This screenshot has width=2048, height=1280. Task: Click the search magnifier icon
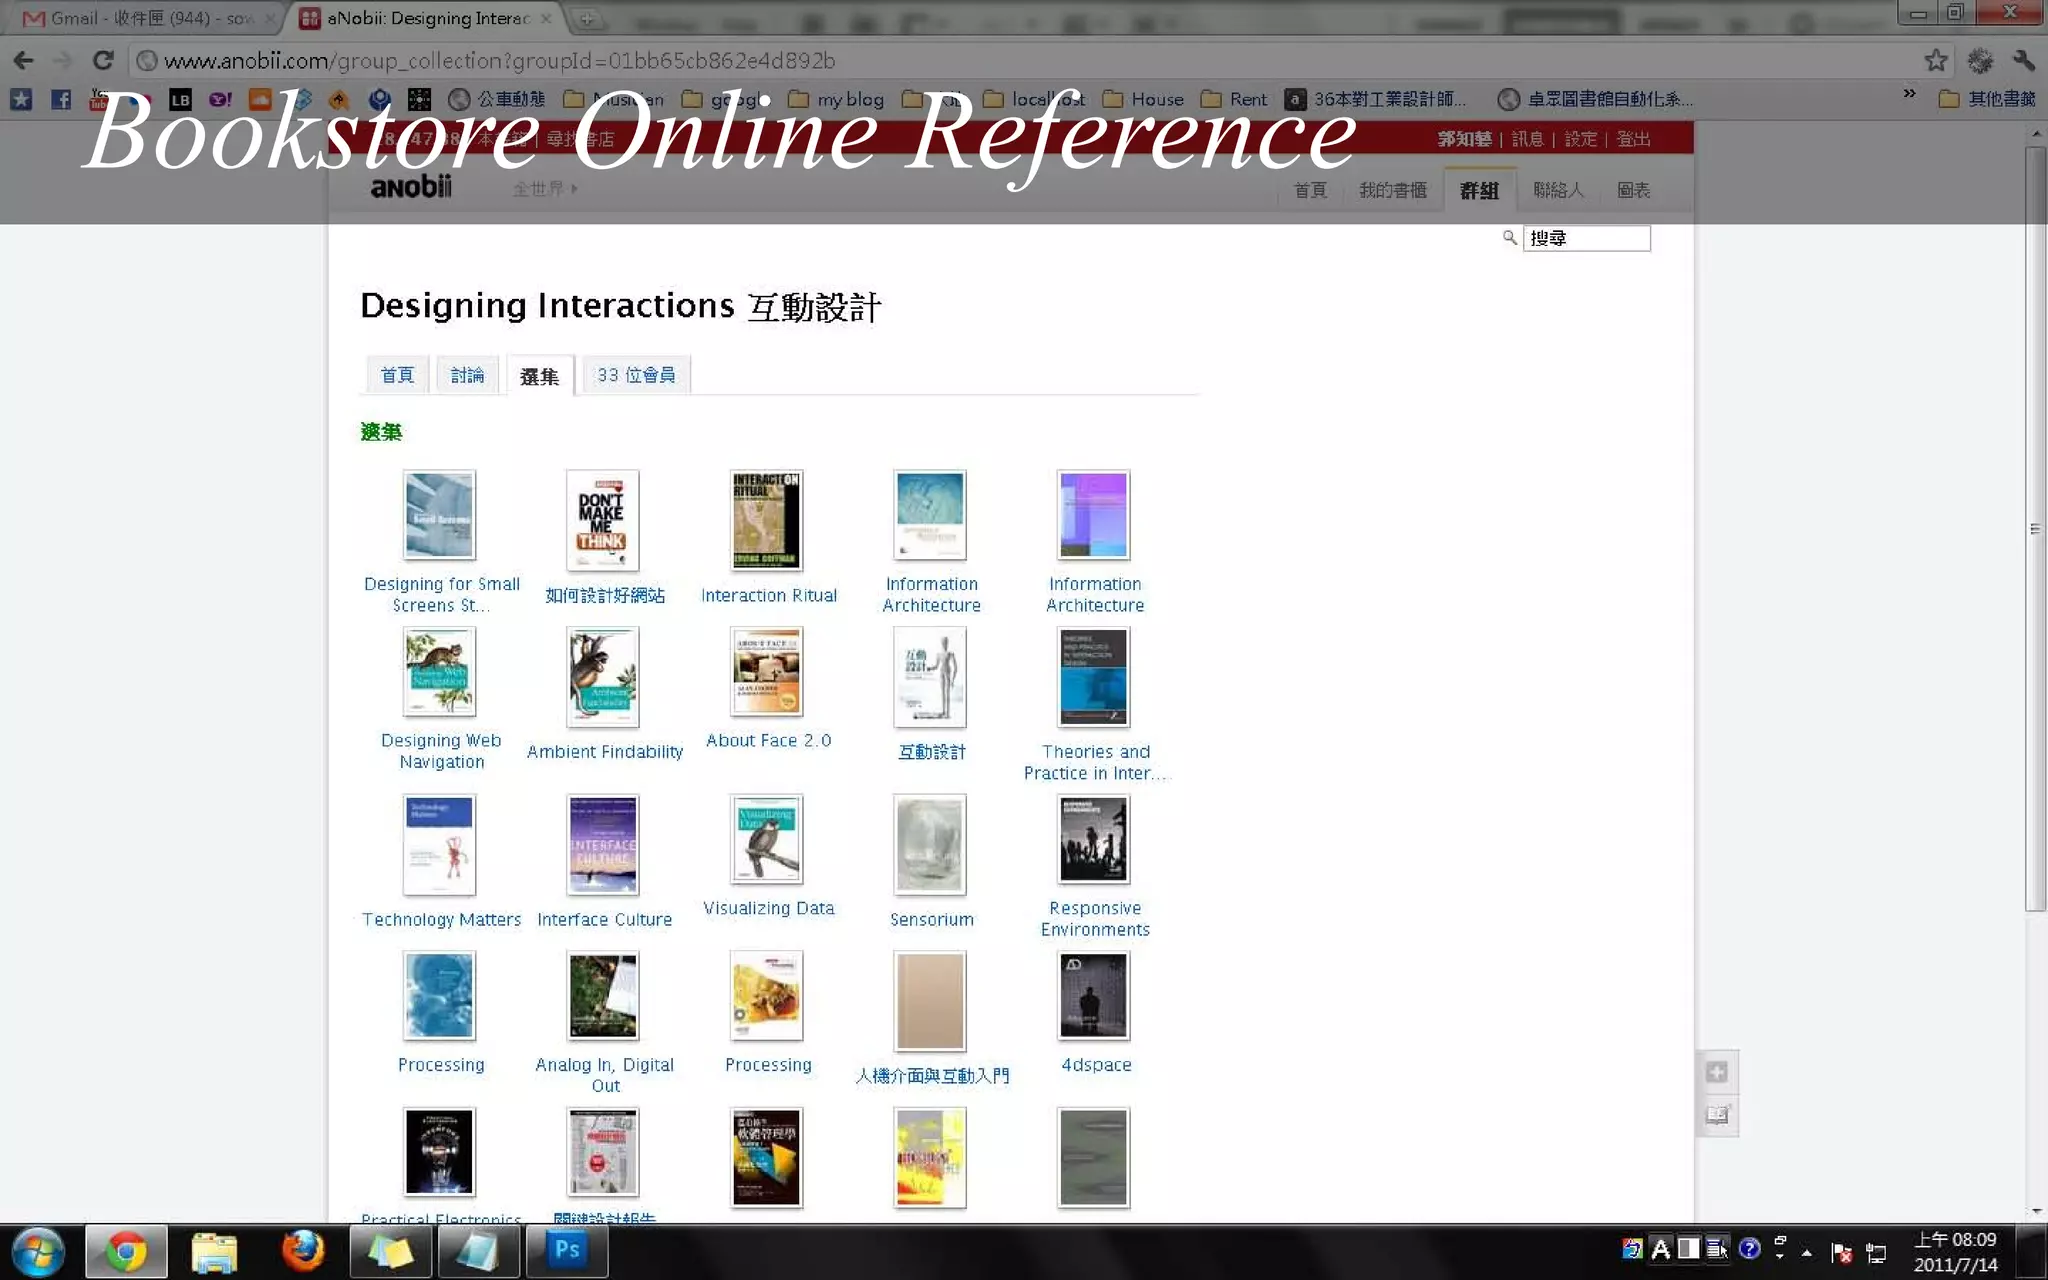point(1510,238)
